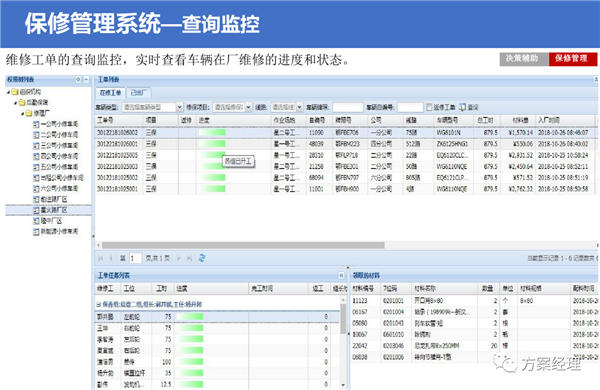Click the 材料名称 column header
Image resolution: width=600 pixels, height=390 pixels.
(444, 288)
